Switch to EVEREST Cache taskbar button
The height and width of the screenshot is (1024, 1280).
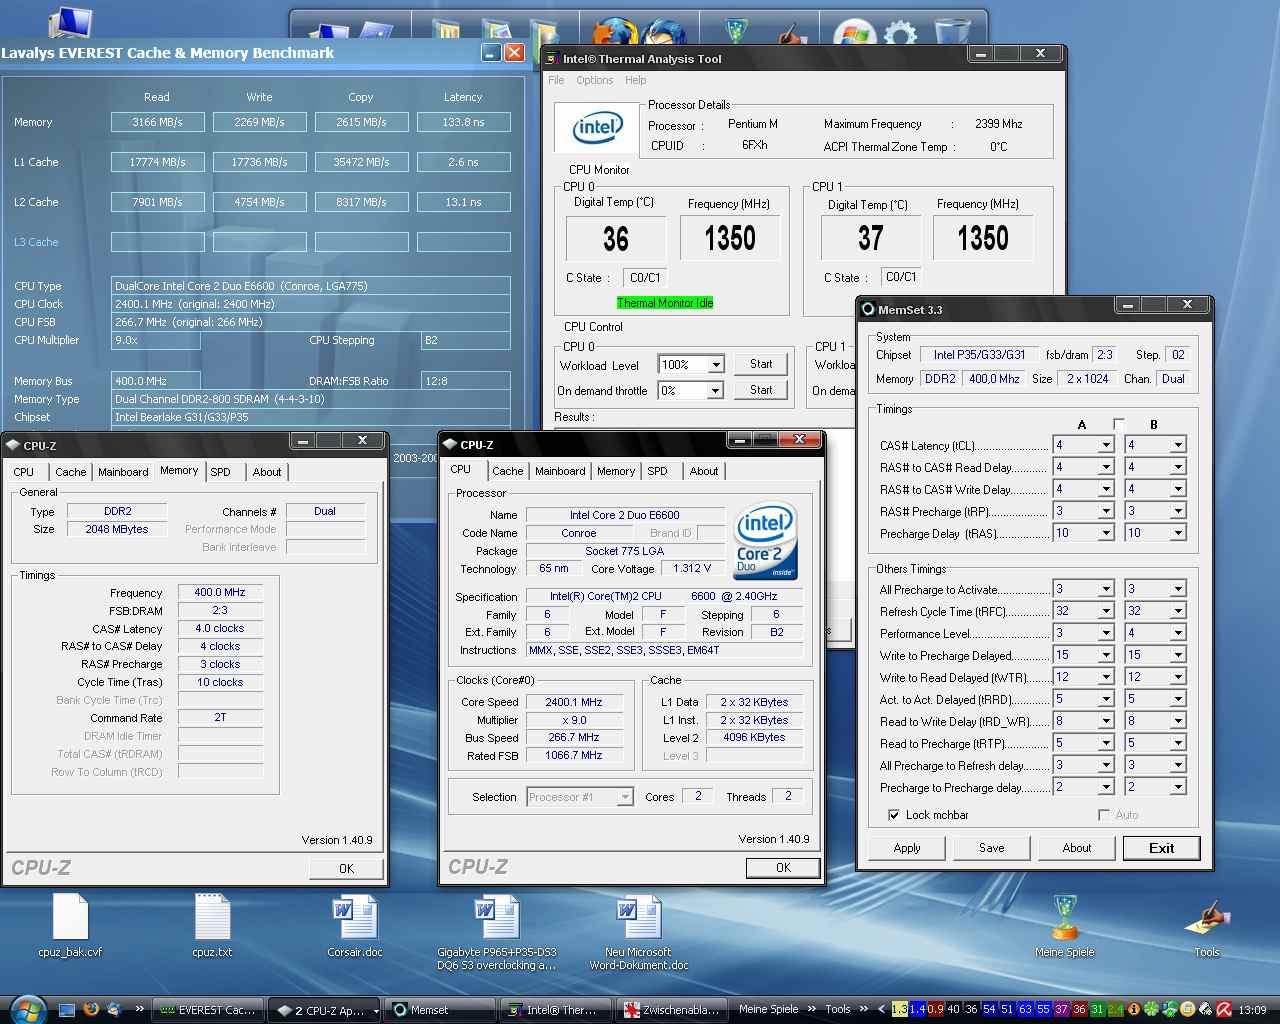(208, 1010)
